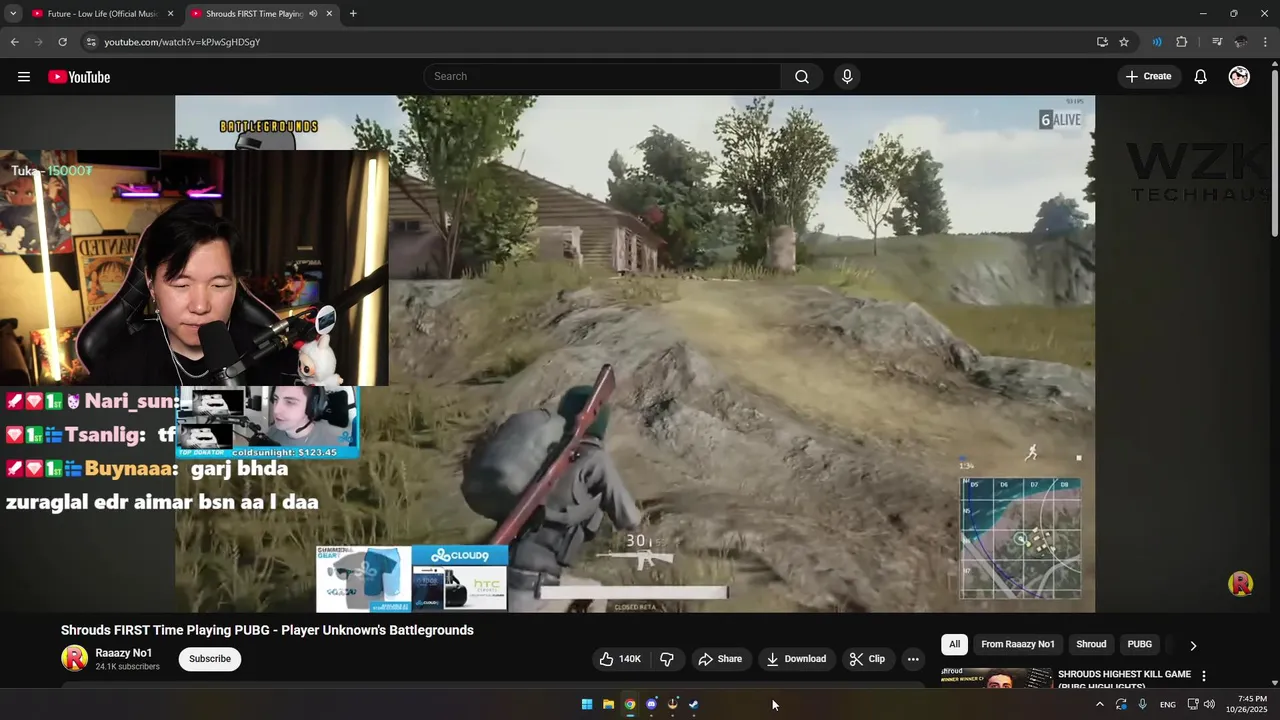
Task: Open the tab search dropdown arrow
Action: pos(13,14)
